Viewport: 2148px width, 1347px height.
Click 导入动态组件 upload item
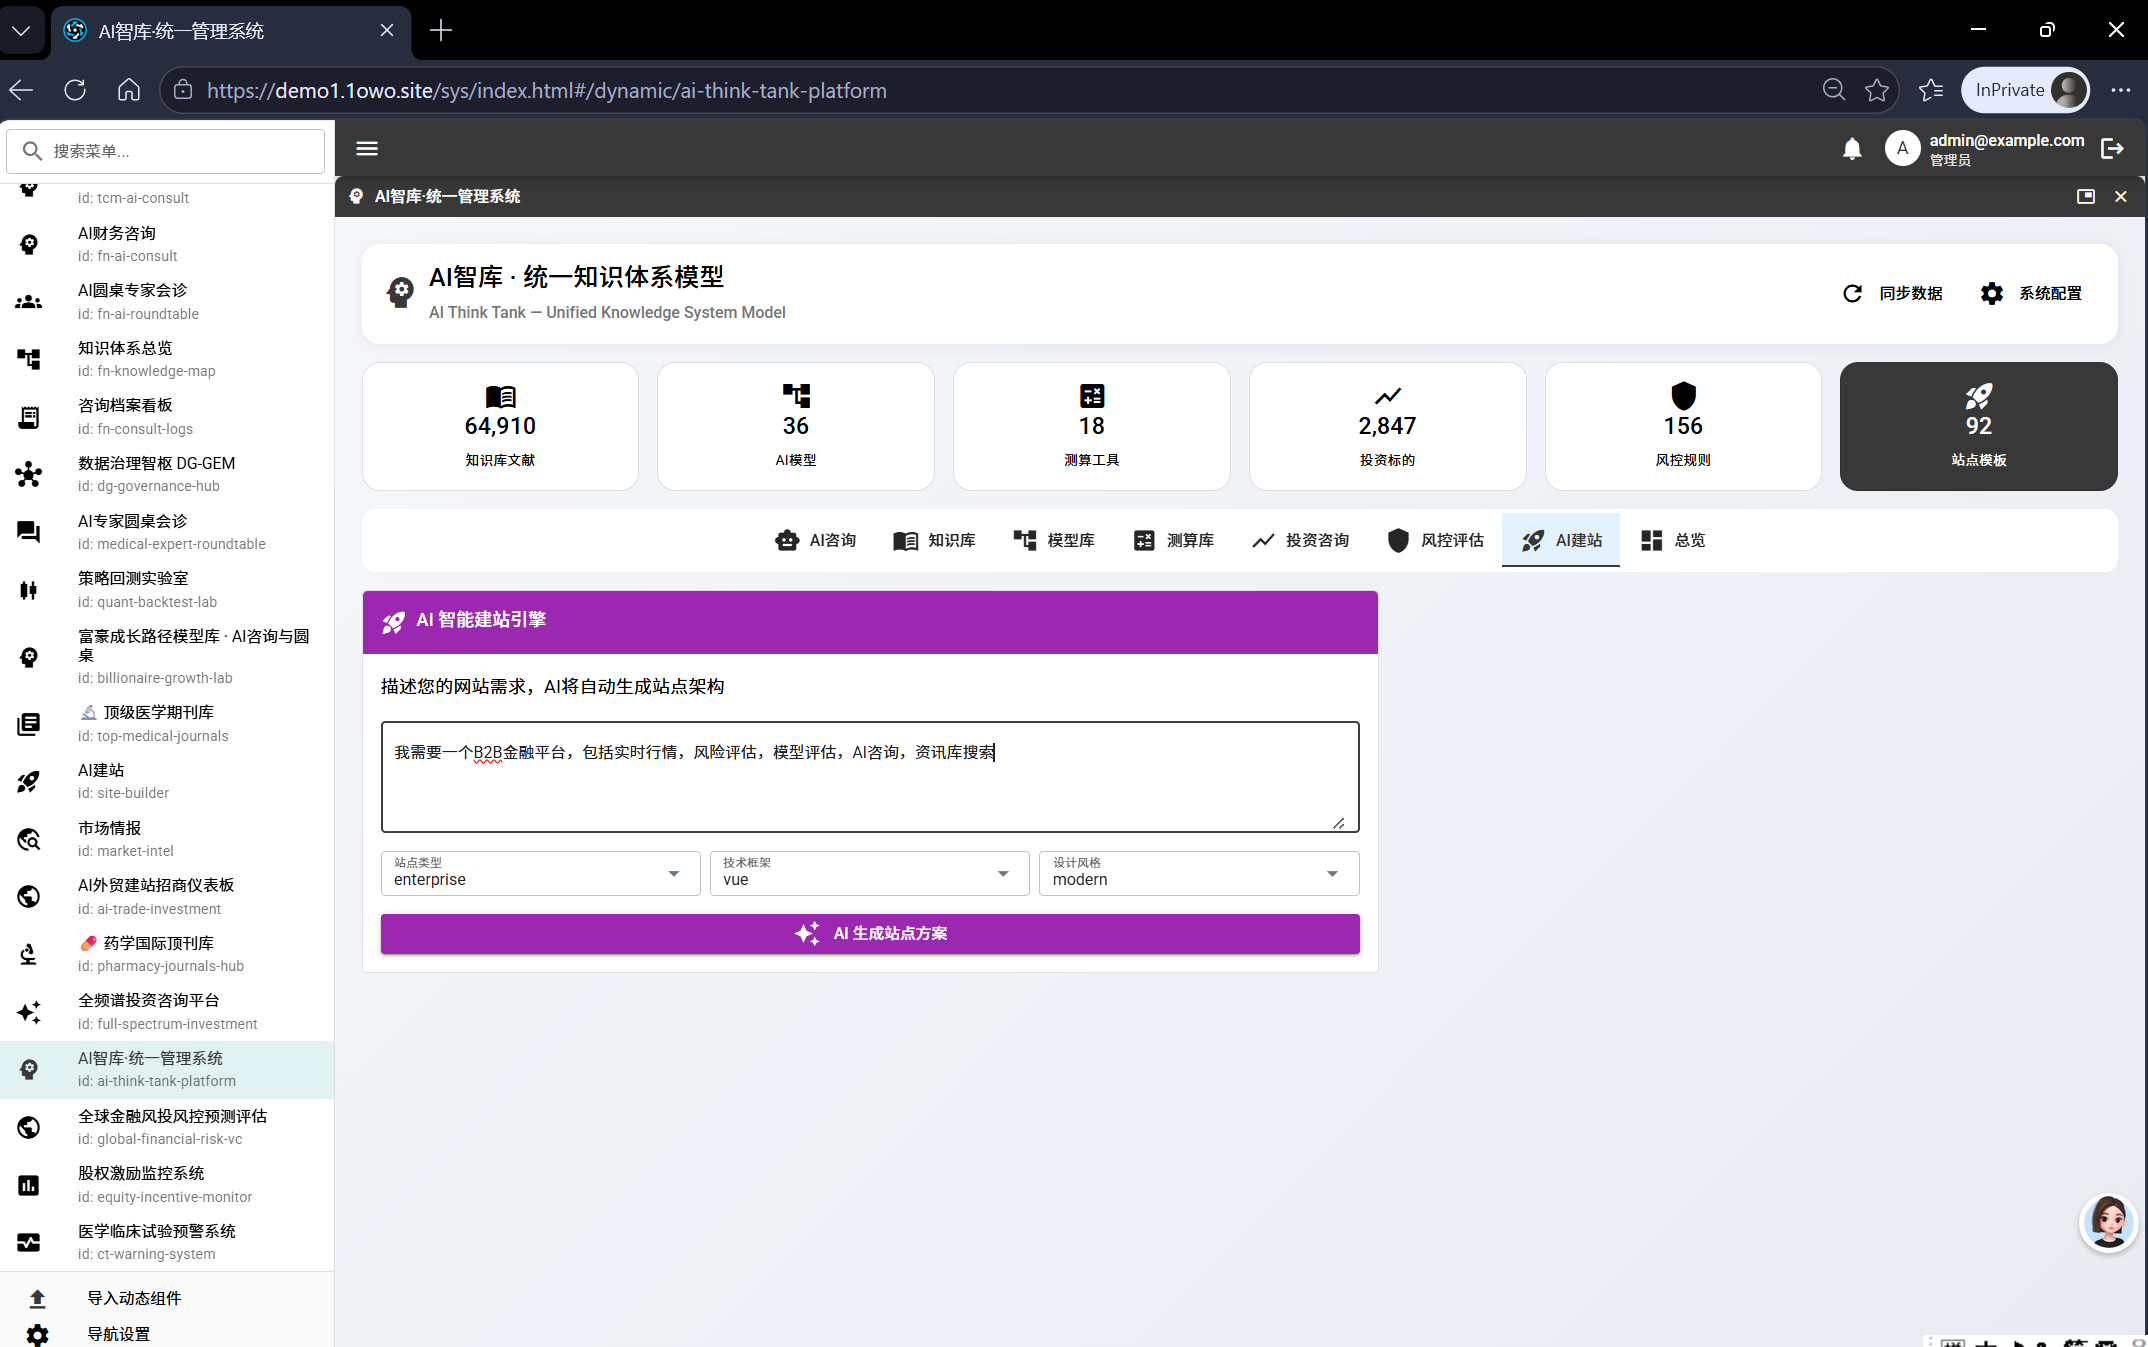167,1298
